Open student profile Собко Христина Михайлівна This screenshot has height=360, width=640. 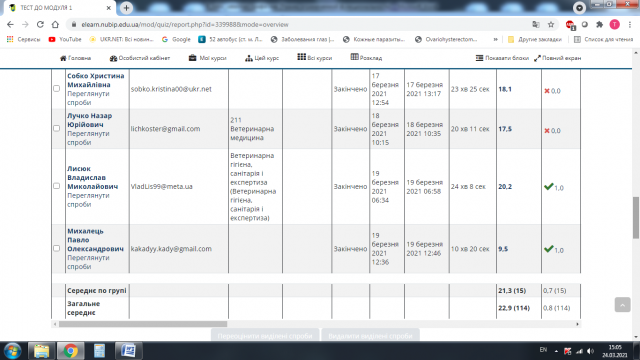[x=96, y=80]
